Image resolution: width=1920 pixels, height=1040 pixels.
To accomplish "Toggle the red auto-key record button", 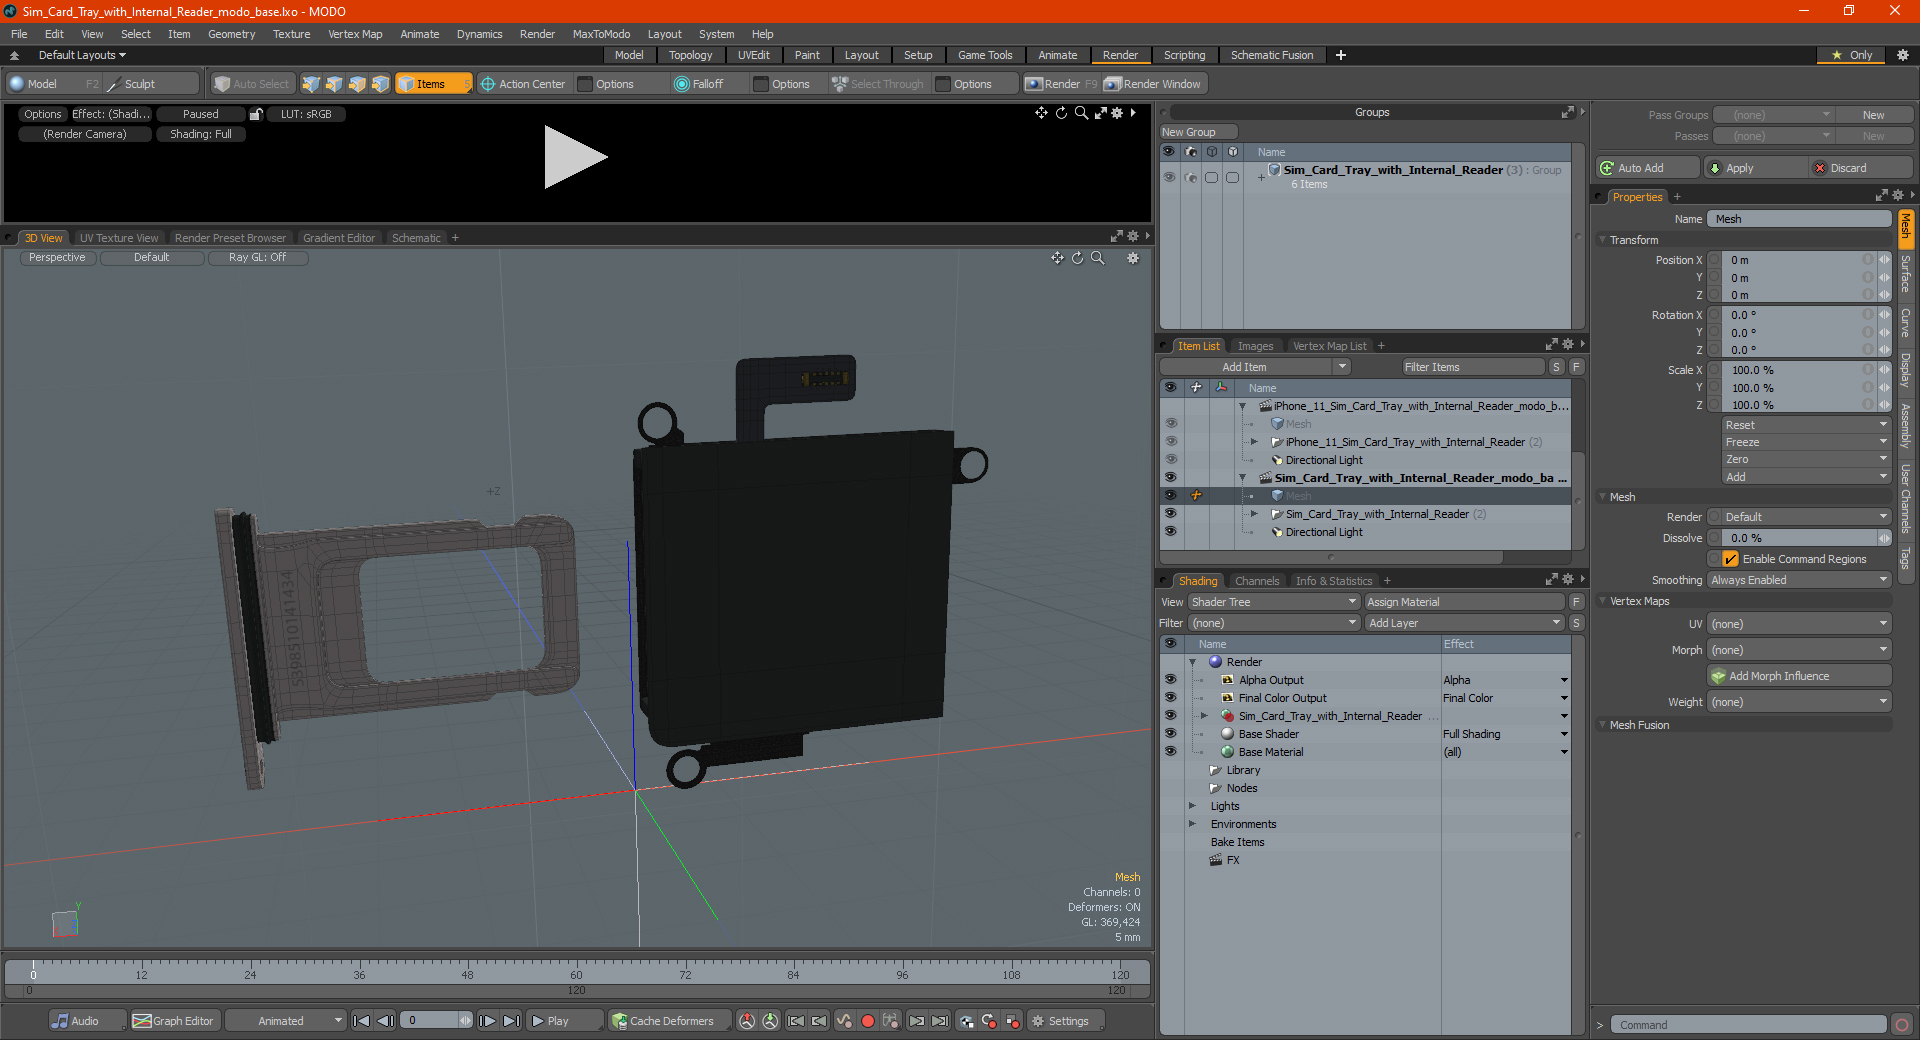I will [x=868, y=1021].
